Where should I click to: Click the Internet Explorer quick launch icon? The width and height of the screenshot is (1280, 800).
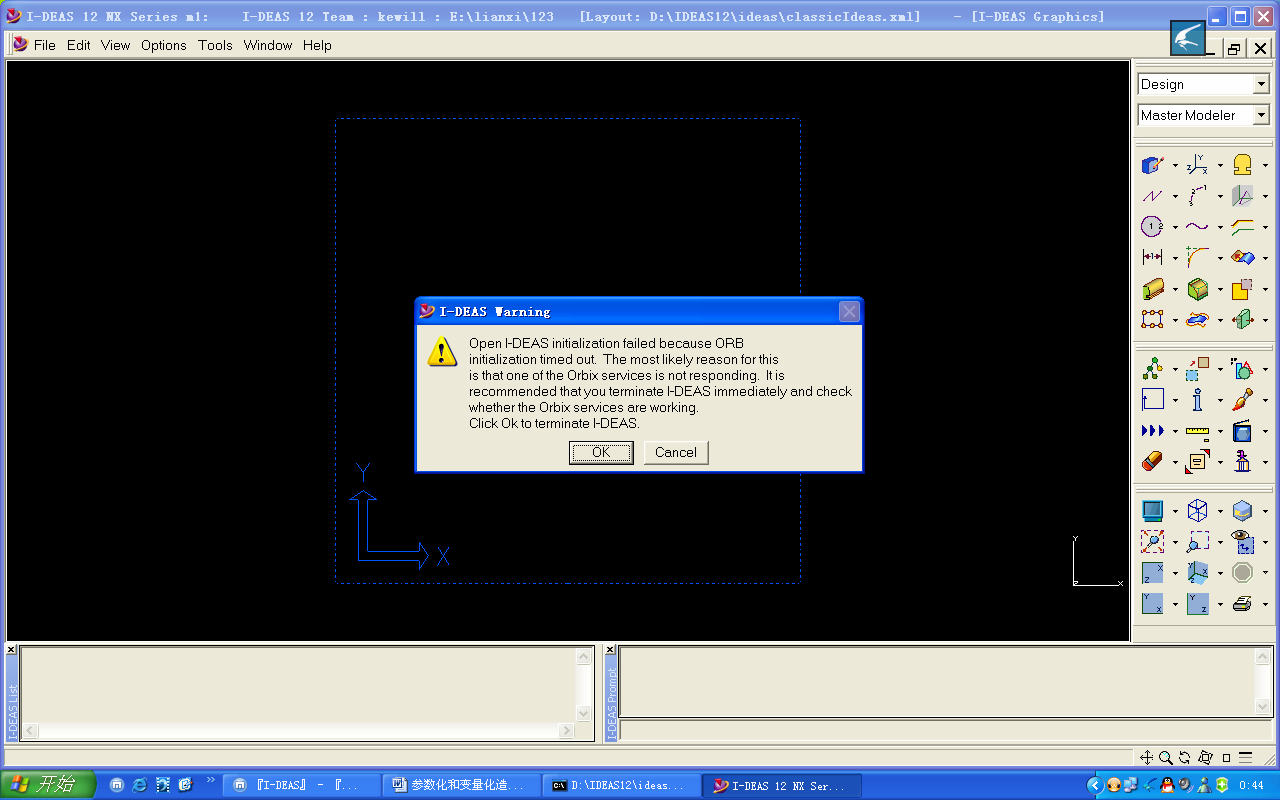pyautogui.click(x=140, y=786)
